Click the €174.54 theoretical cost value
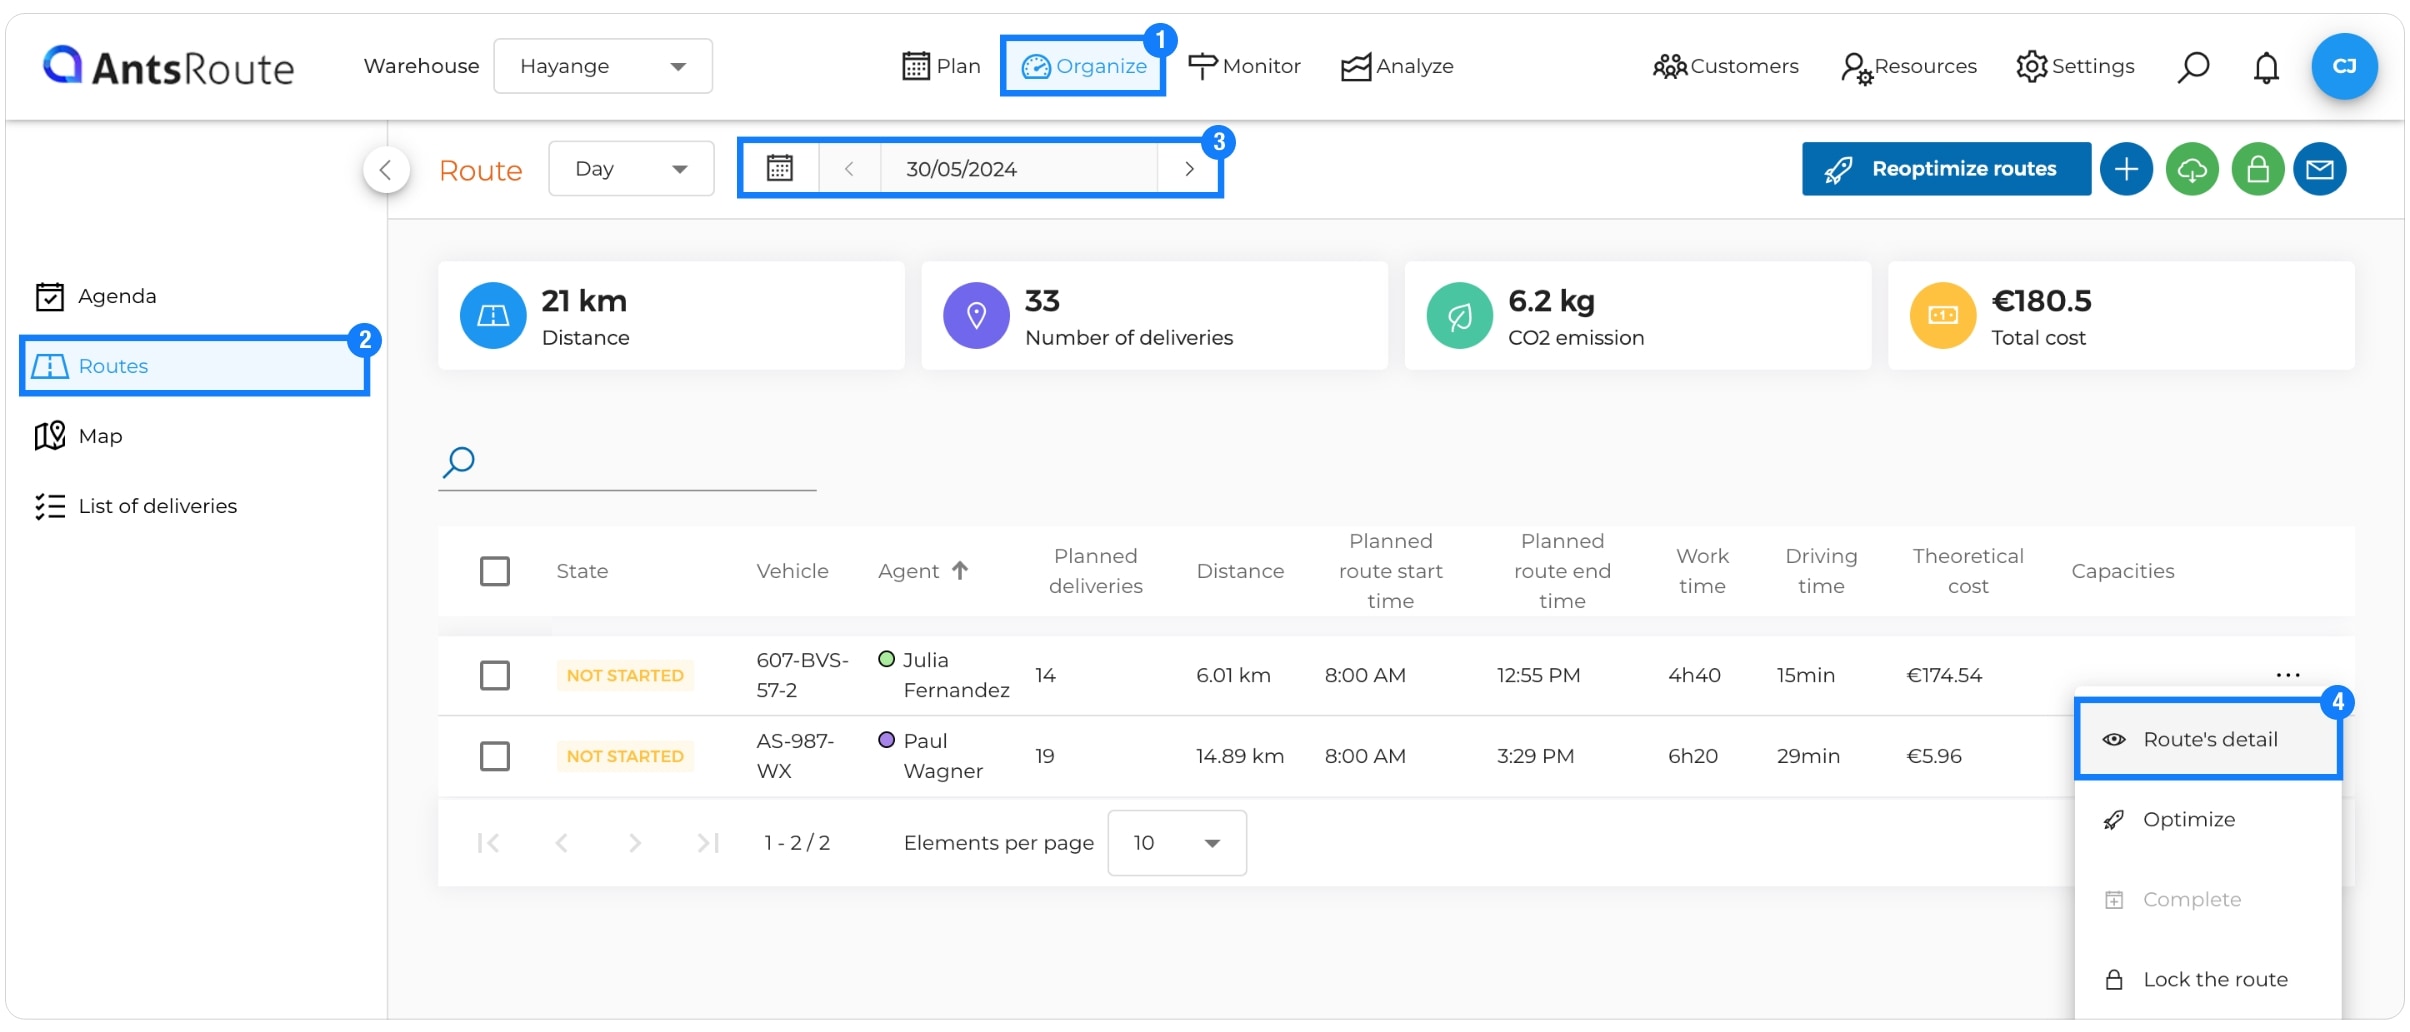This screenshot has height=1032, width=2410. [x=1944, y=675]
